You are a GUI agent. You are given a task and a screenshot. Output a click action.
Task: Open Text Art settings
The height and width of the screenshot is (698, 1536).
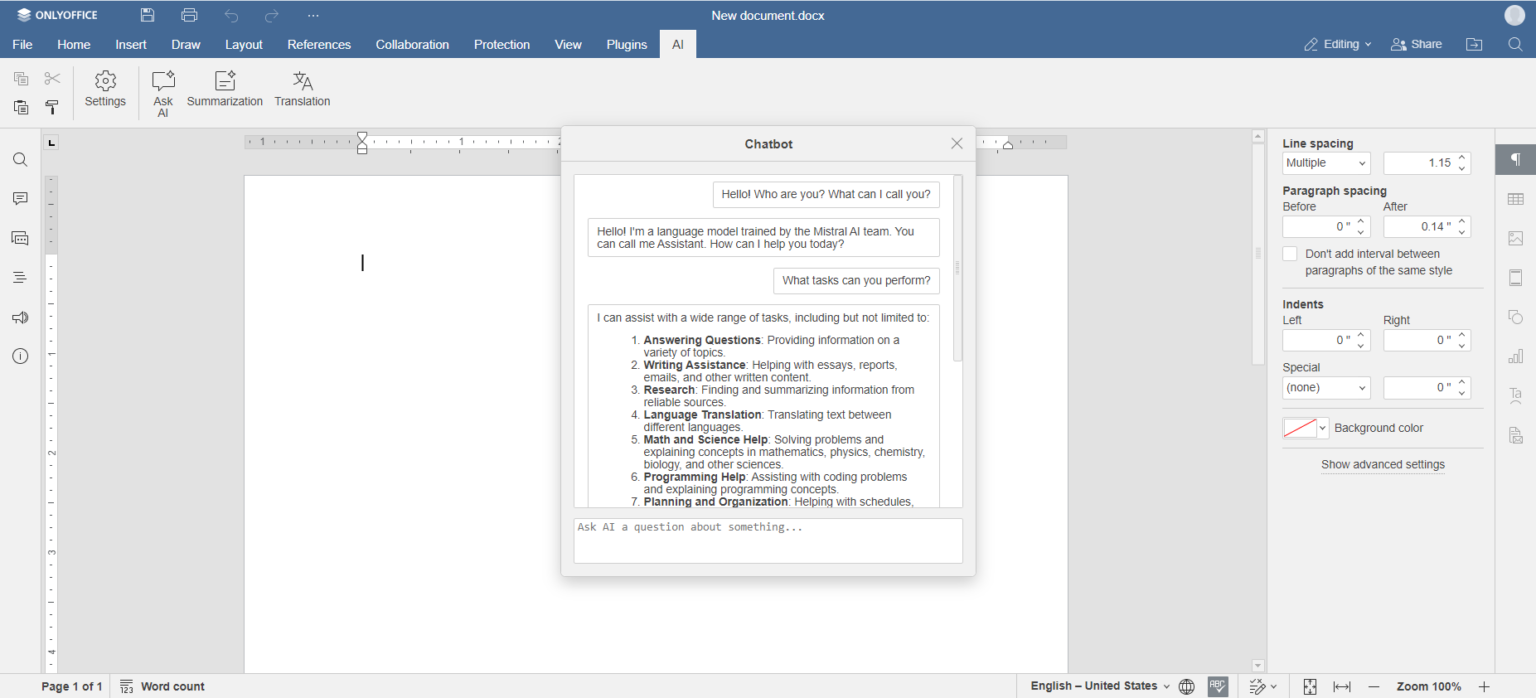pos(1514,396)
